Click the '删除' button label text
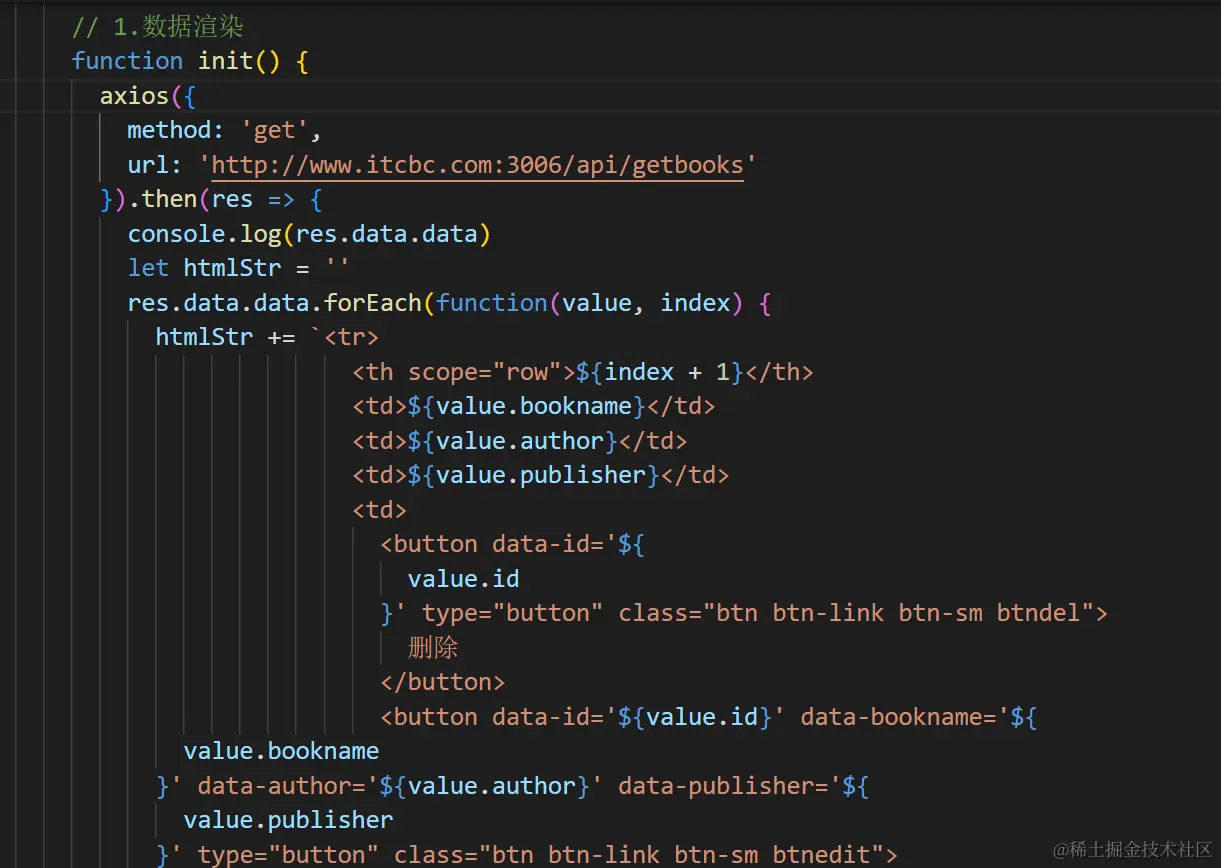The height and width of the screenshot is (868, 1221). [x=433, y=648]
